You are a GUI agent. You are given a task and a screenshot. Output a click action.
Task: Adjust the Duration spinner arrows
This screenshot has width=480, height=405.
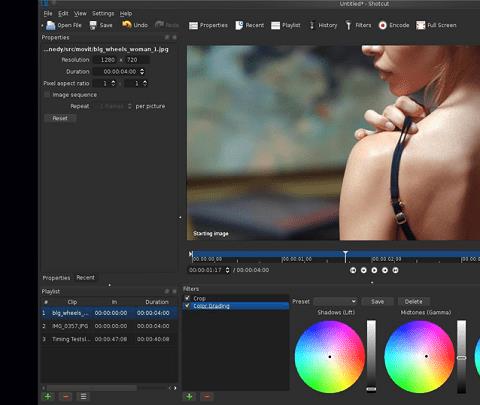[142, 71]
